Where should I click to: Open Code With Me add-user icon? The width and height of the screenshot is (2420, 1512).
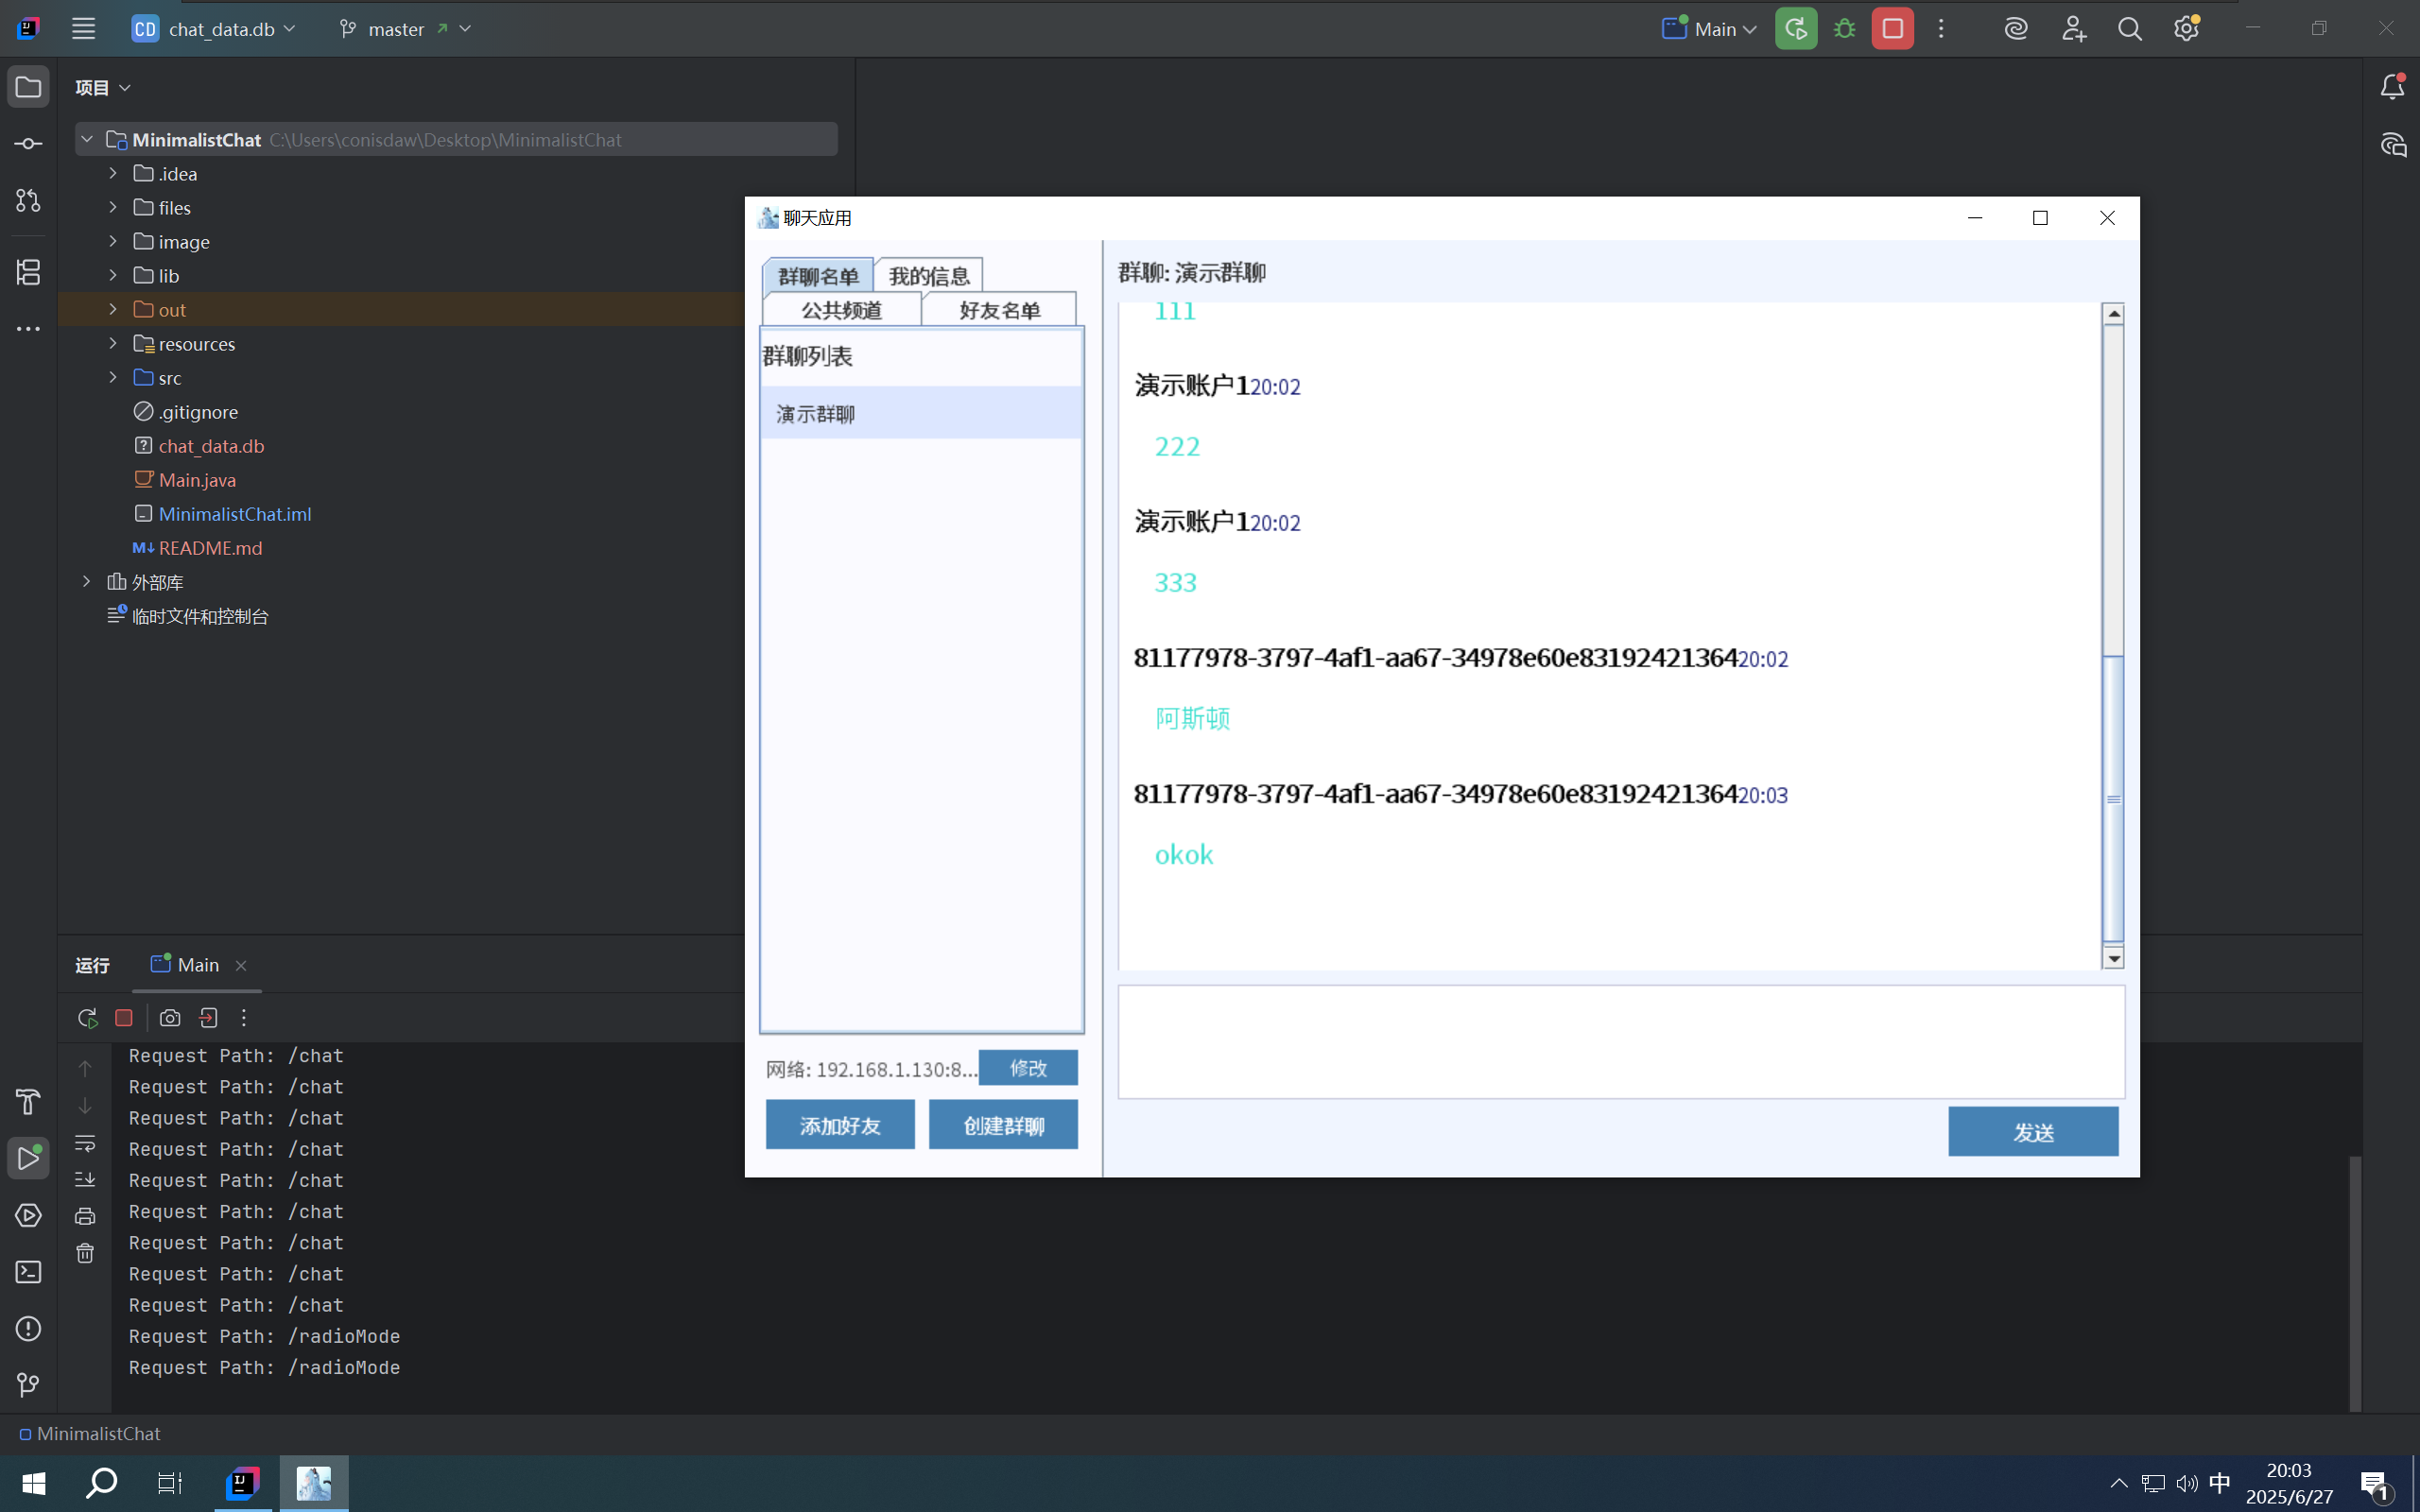2073,29
